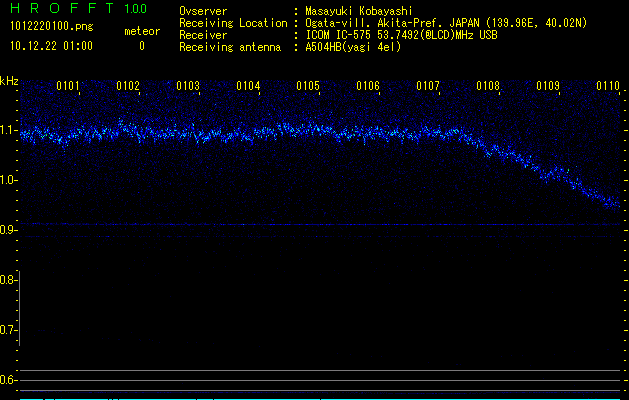
Task: Click the 0110 time marker
Action: [x=608, y=86]
